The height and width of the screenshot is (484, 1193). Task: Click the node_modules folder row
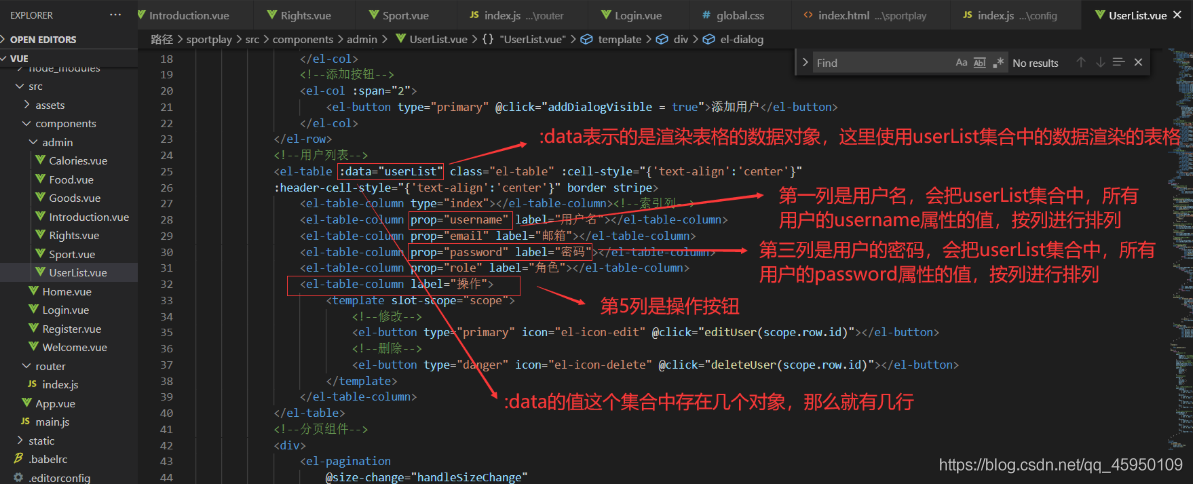tap(68, 69)
